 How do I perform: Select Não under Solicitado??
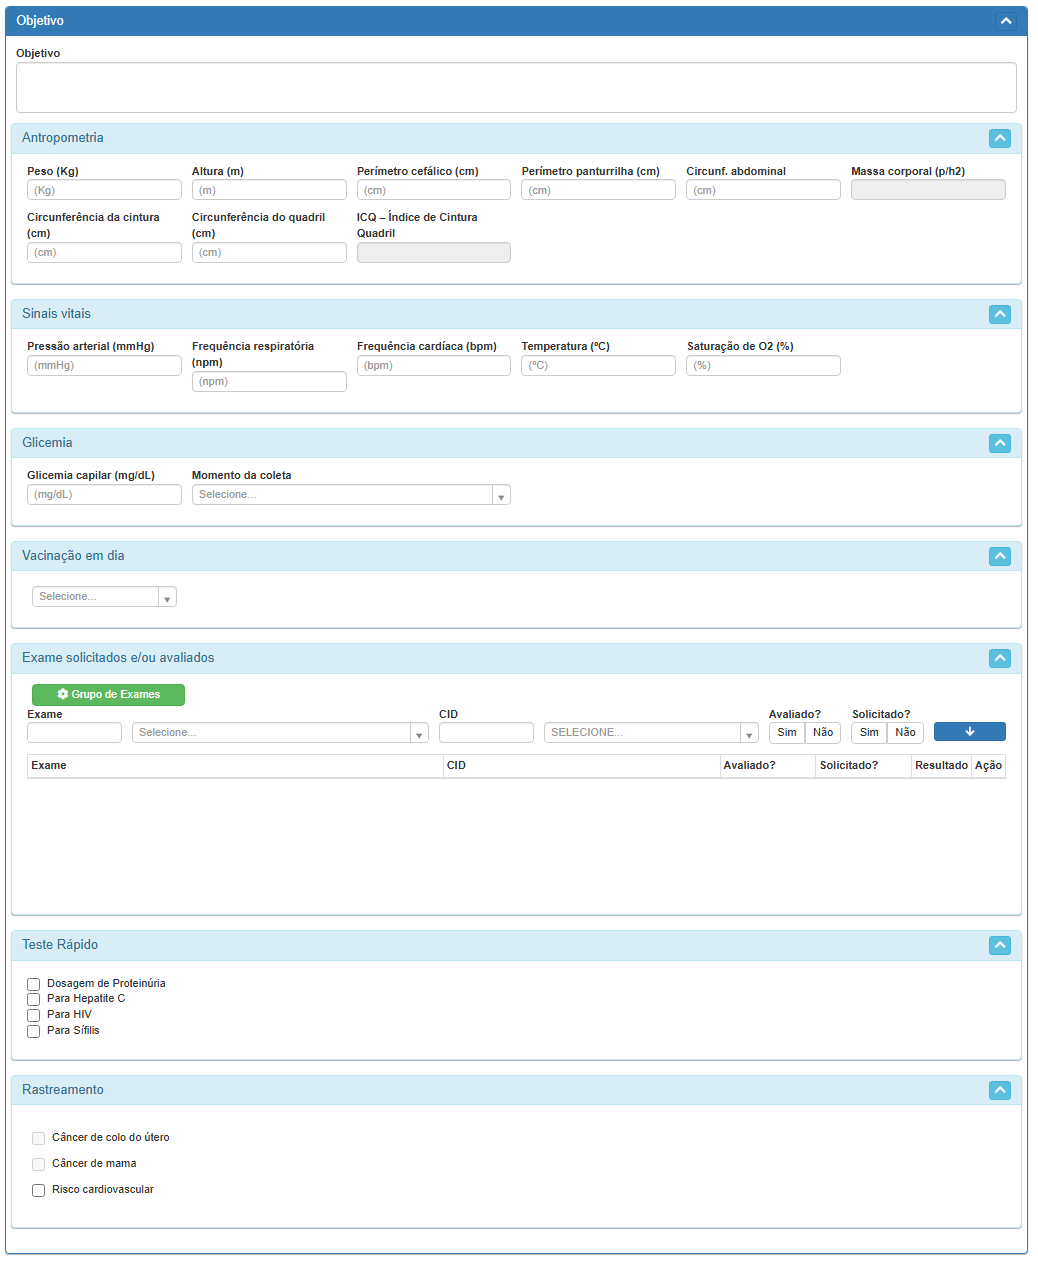tap(905, 733)
